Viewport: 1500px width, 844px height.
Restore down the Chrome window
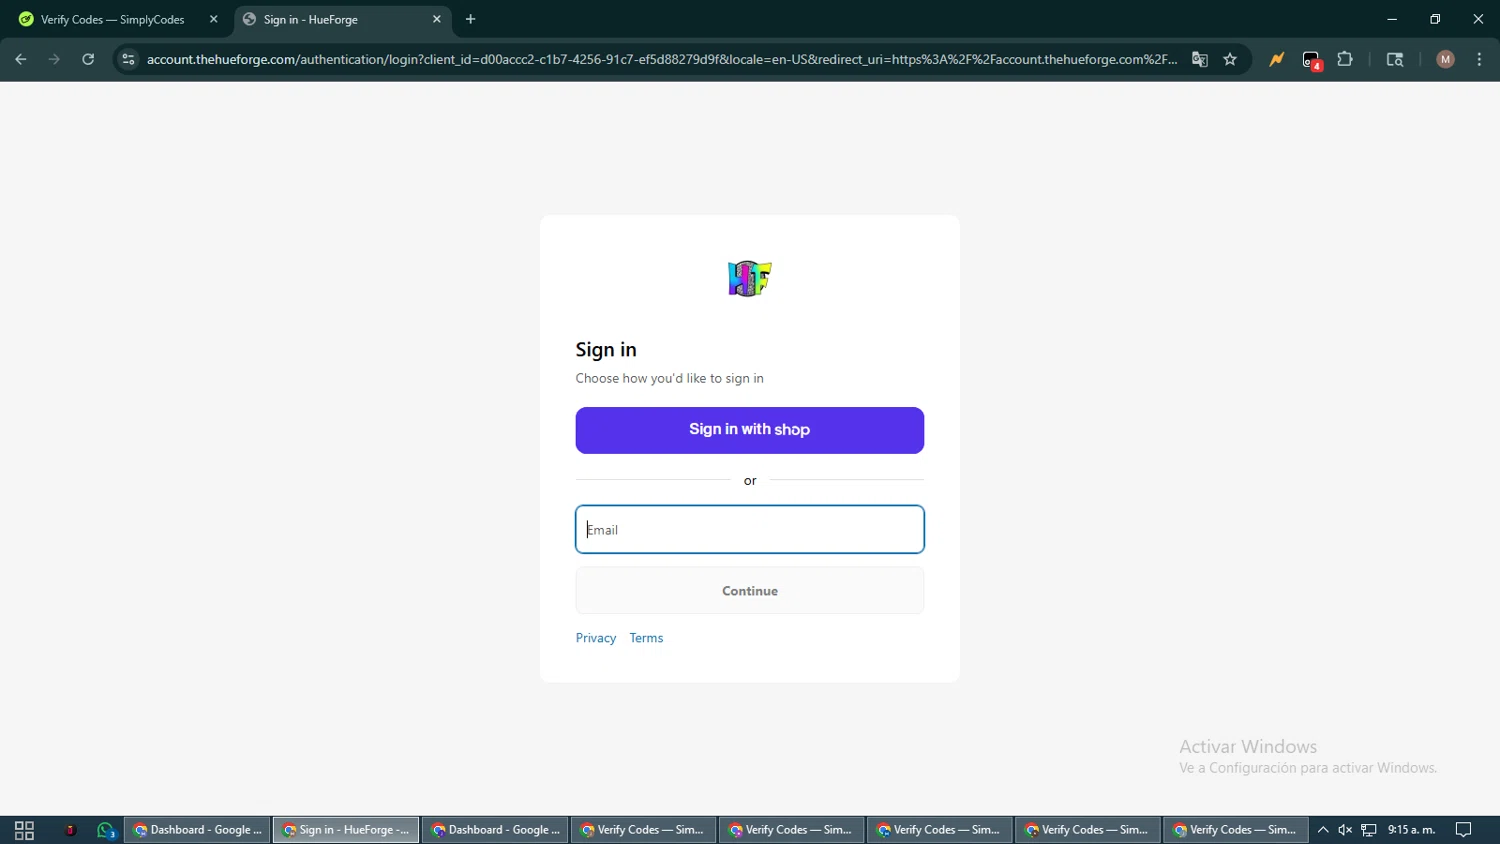point(1435,19)
